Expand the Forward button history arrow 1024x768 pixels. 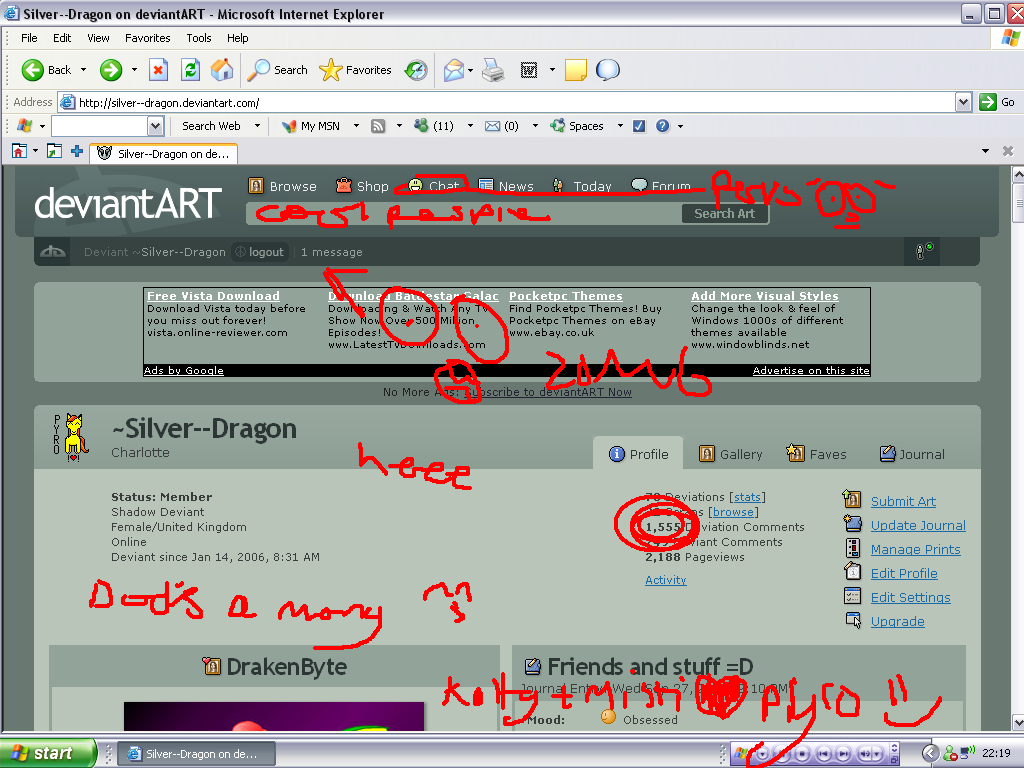134,70
